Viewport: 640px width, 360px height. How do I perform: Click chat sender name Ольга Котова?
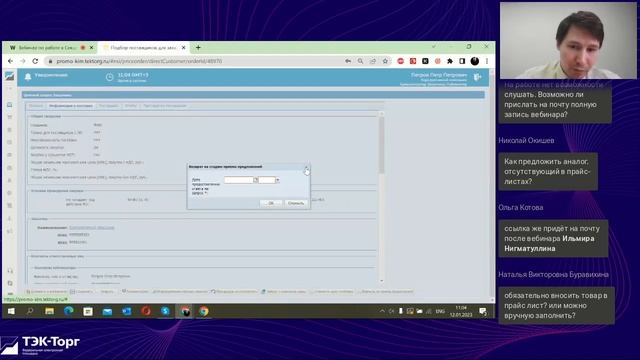520,207
